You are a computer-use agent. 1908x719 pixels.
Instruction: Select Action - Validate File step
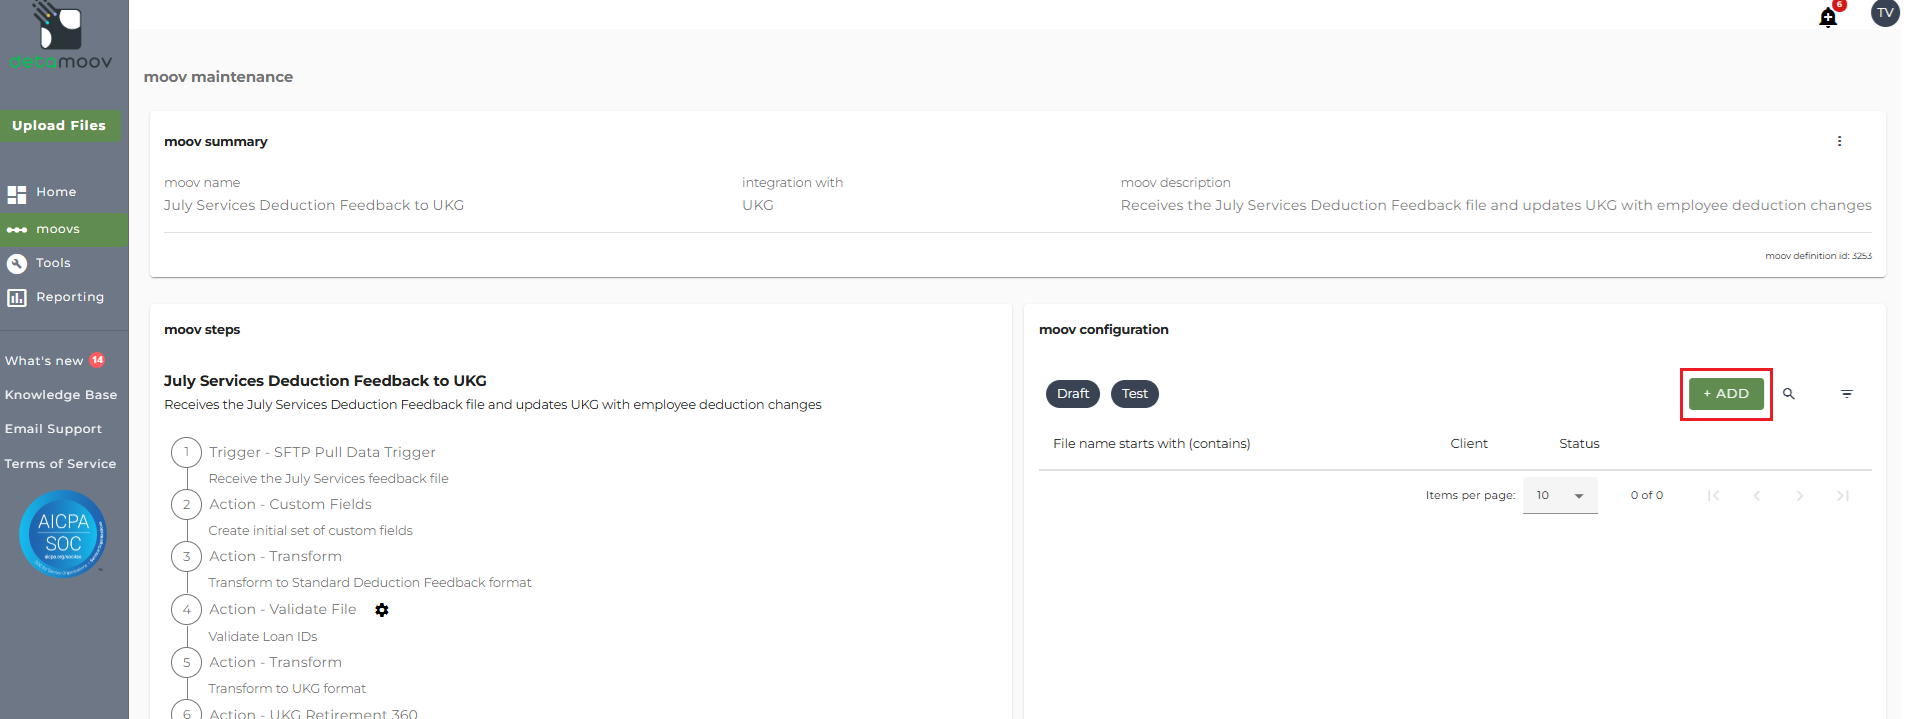pyautogui.click(x=282, y=609)
